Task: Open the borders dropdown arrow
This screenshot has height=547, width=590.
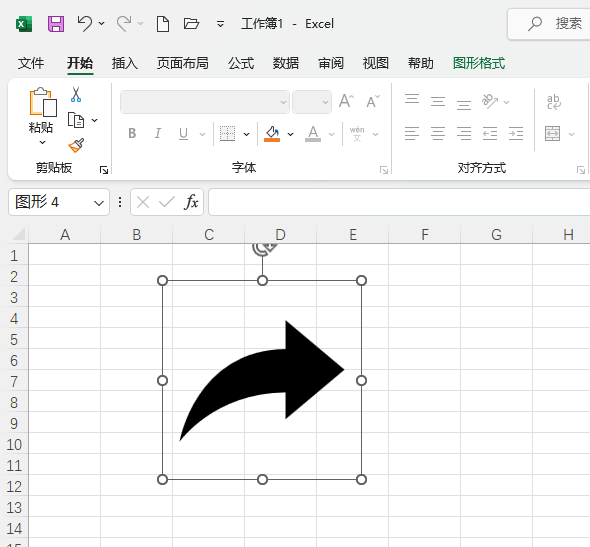Action: (x=246, y=134)
